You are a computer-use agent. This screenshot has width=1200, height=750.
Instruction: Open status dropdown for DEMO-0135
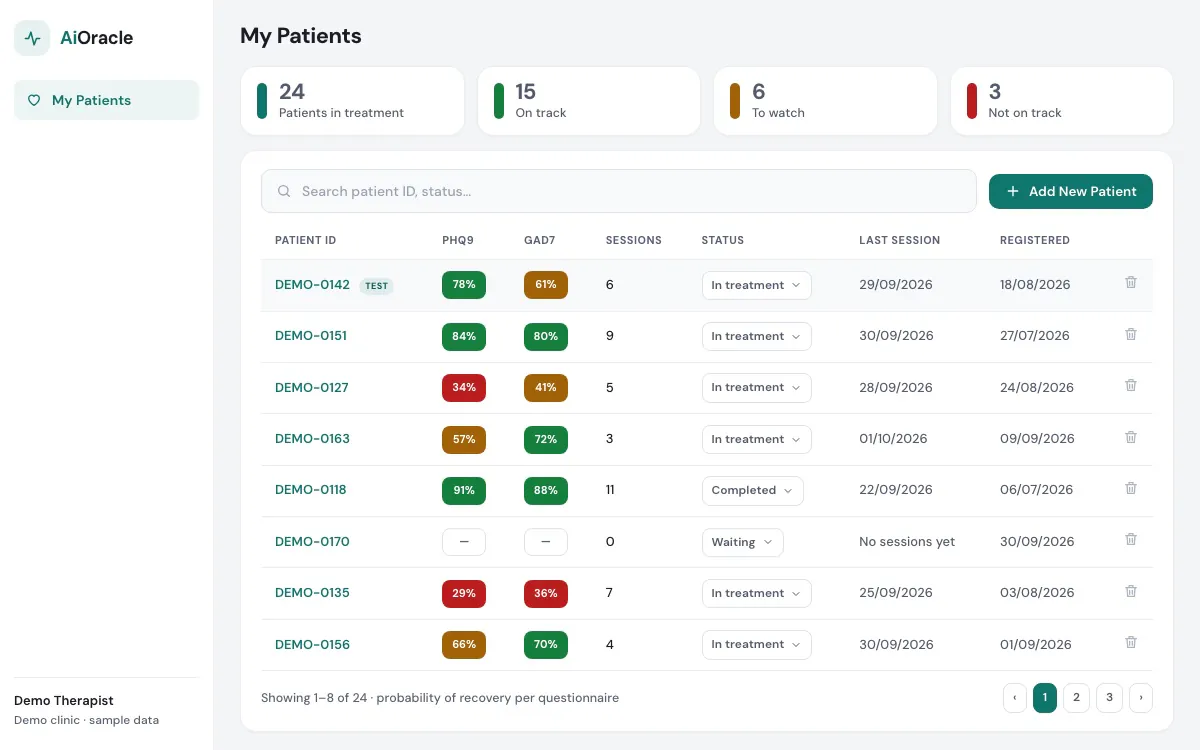756,593
